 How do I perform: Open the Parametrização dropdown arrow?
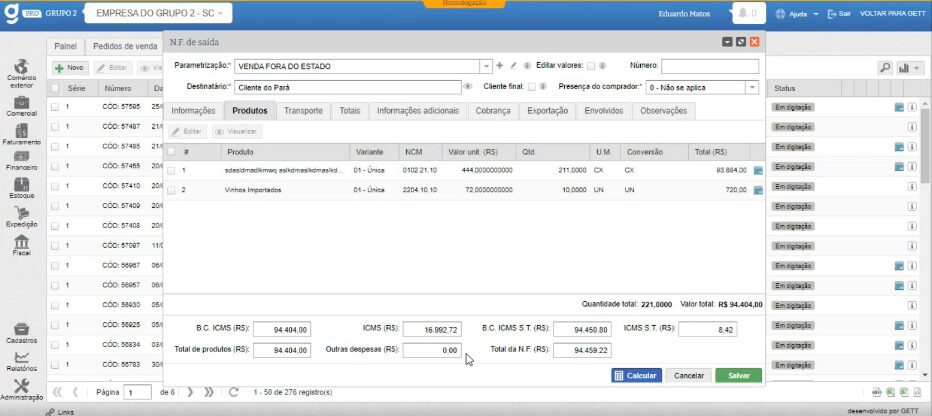tap(486, 66)
